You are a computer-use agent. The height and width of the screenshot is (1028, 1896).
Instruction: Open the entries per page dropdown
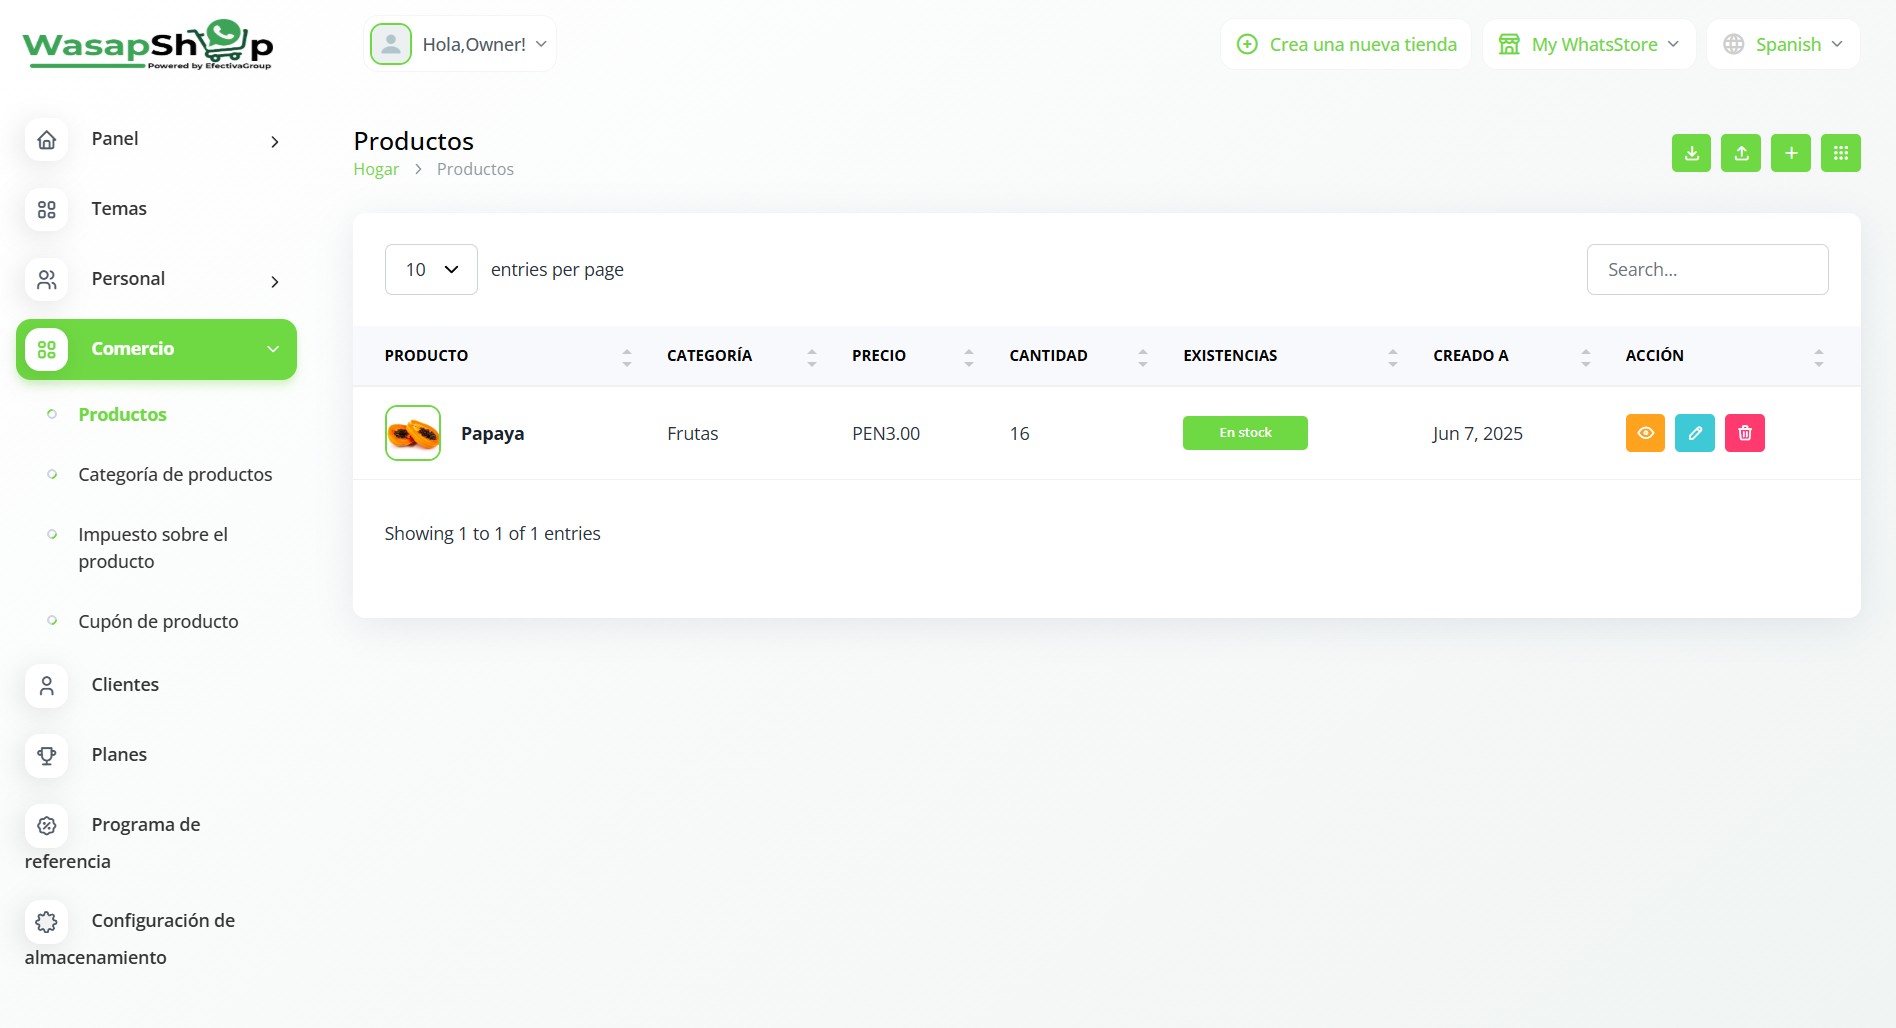click(x=431, y=270)
